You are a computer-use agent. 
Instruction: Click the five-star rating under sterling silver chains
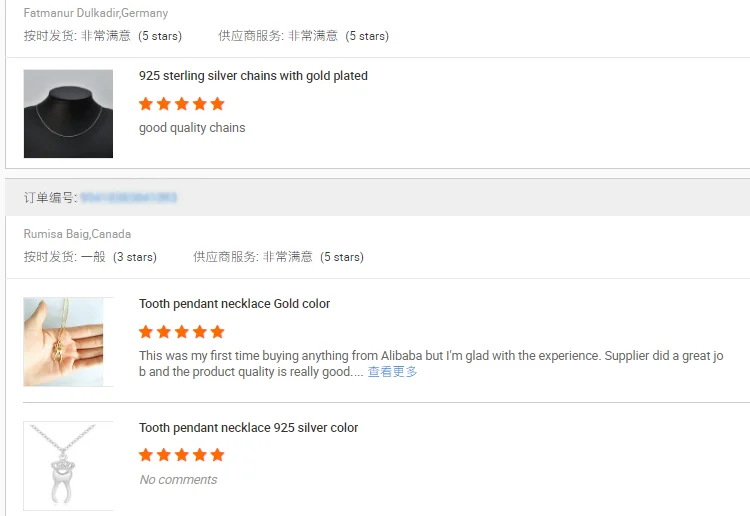[x=182, y=104]
